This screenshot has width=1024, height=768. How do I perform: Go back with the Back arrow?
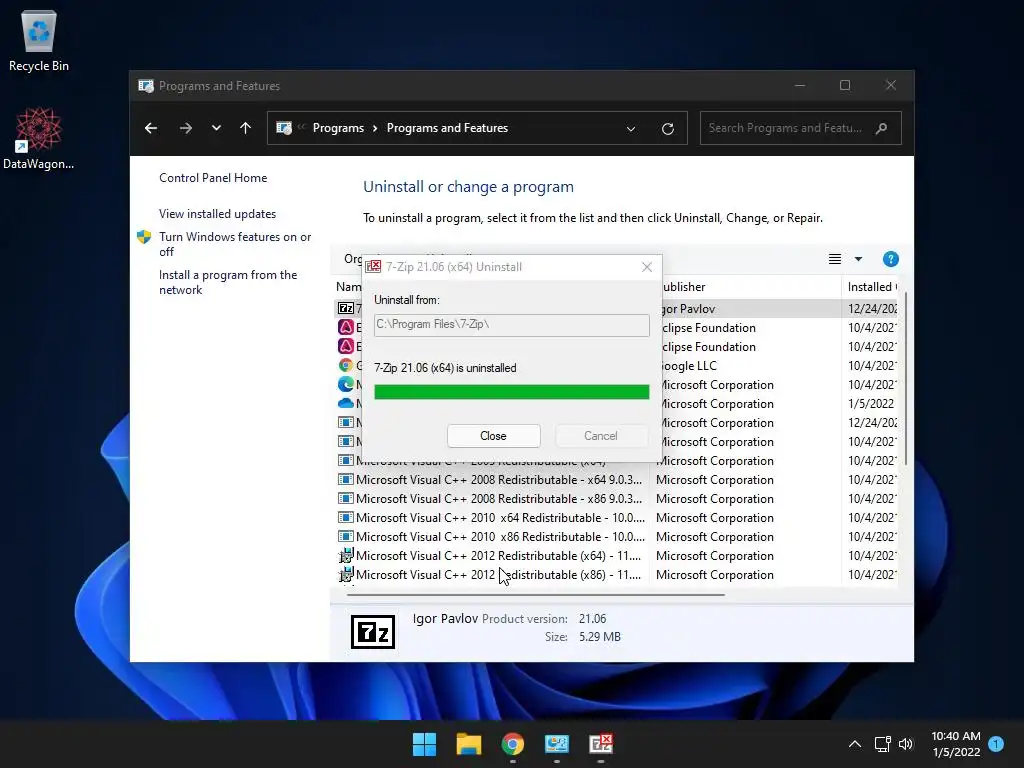pyautogui.click(x=151, y=128)
